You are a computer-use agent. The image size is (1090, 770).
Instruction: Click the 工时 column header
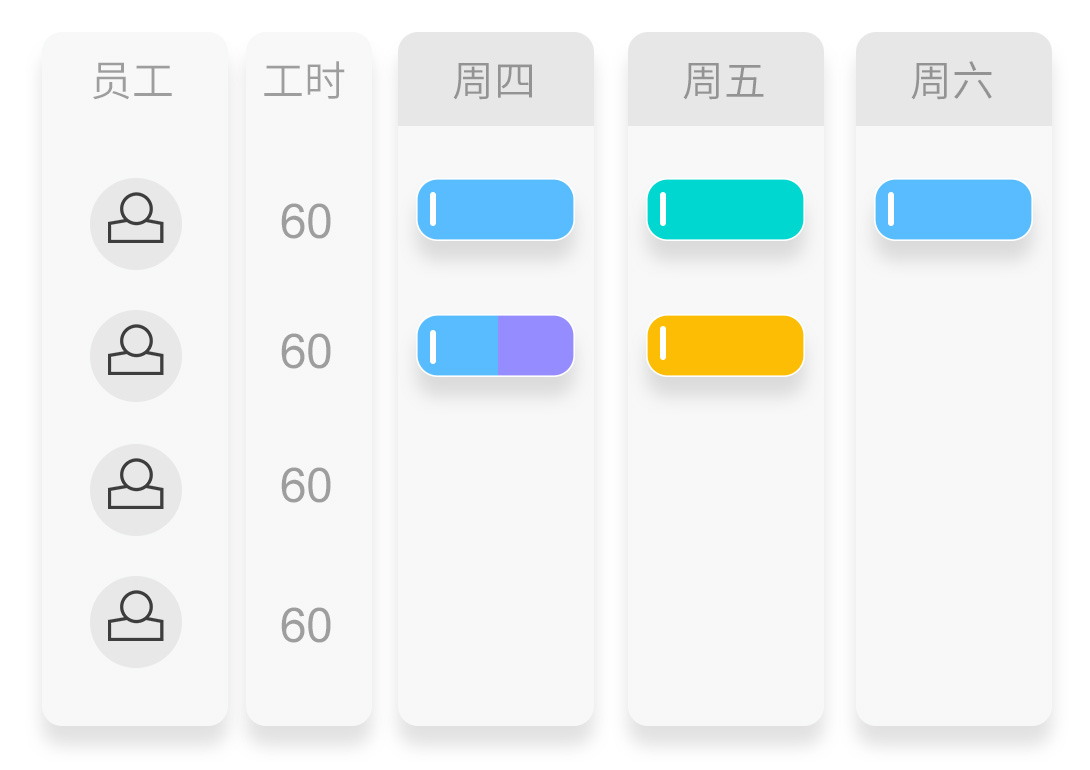point(304,81)
